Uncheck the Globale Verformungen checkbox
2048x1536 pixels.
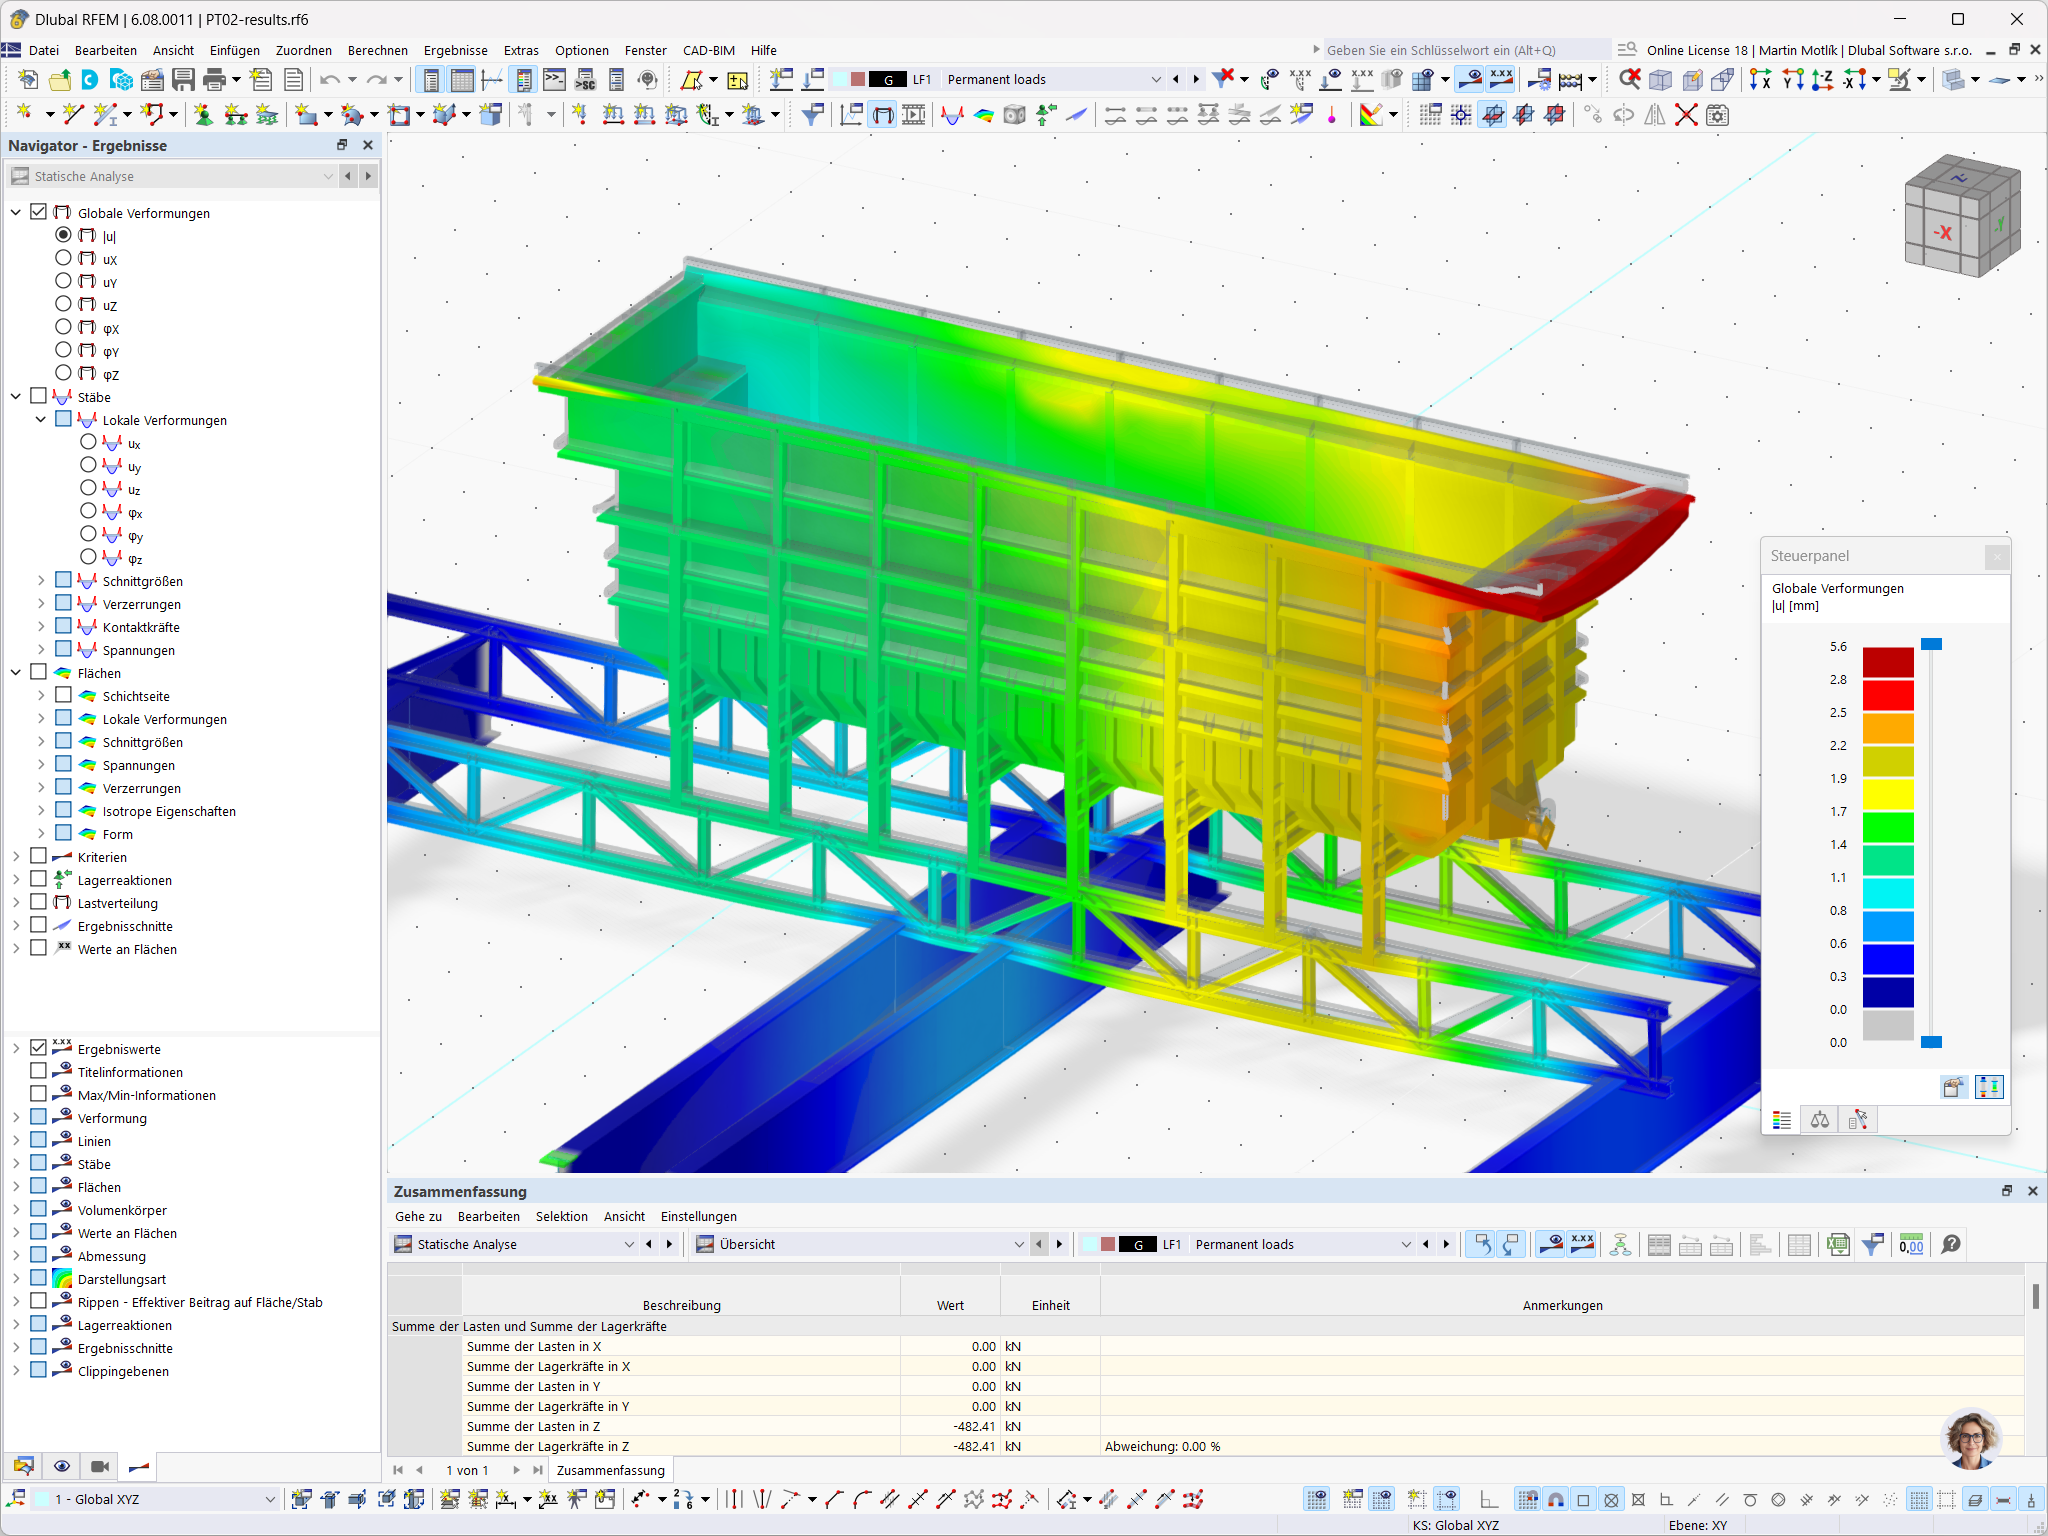(38, 212)
